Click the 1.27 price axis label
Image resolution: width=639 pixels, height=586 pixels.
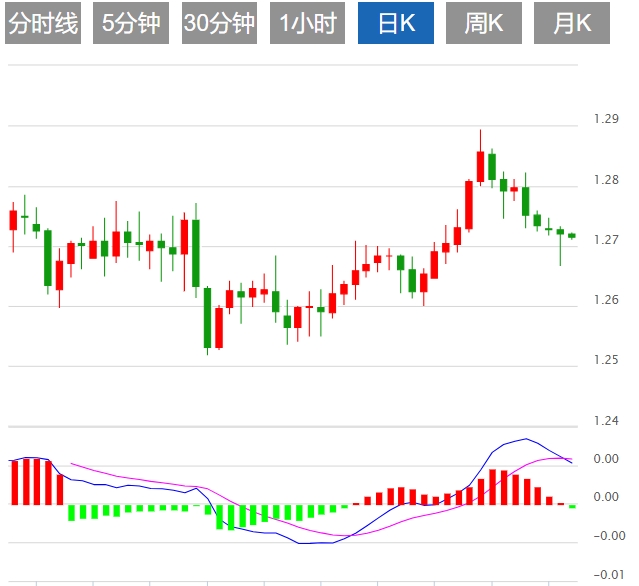point(606,240)
